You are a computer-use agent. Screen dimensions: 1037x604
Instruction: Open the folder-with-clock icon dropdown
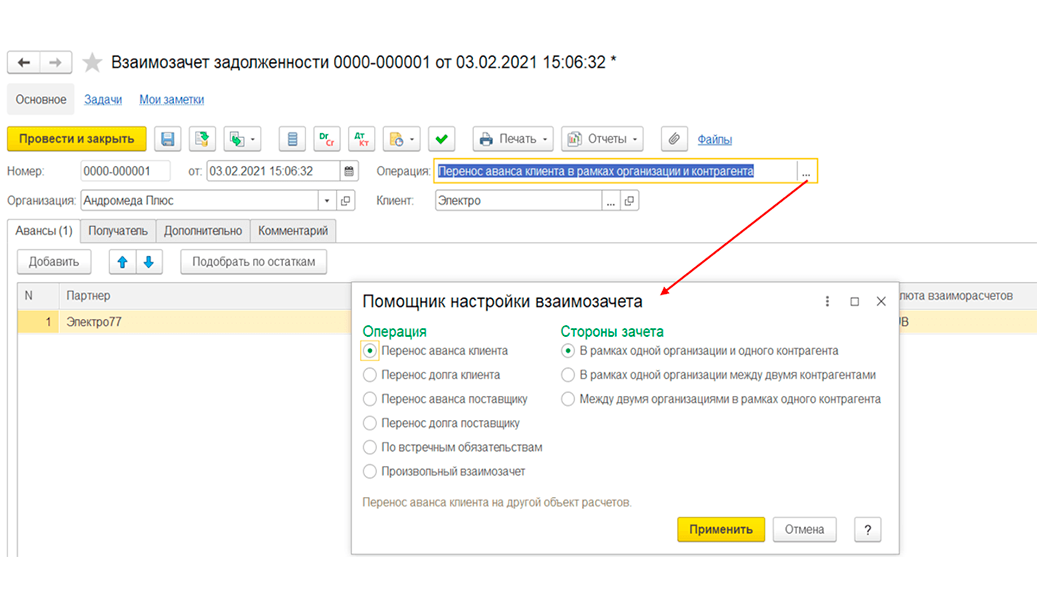coord(401,139)
